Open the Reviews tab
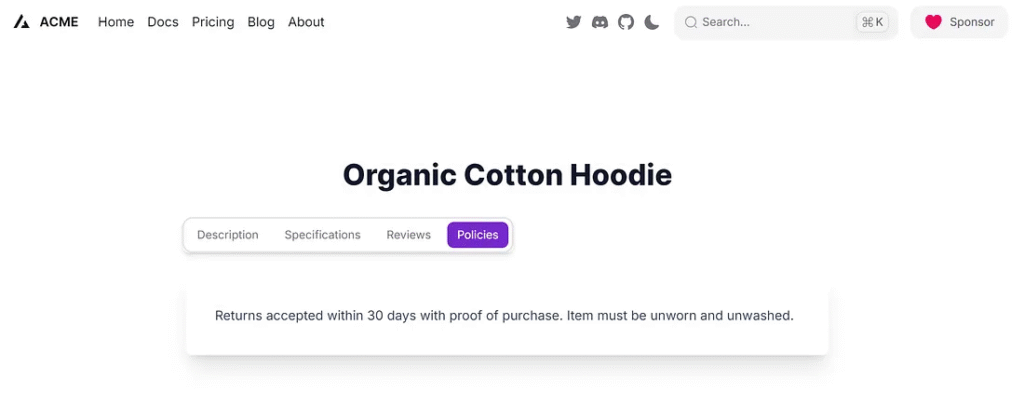Screen dimensions: 1024x406 pyautogui.click(x=408, y=235)
